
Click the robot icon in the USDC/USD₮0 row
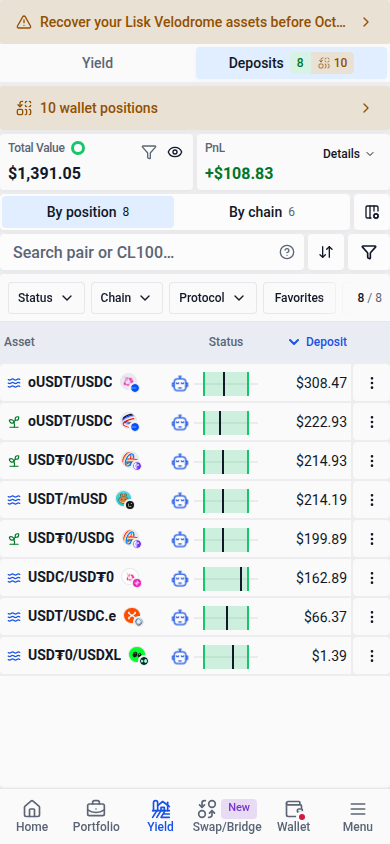click(180, 579)
